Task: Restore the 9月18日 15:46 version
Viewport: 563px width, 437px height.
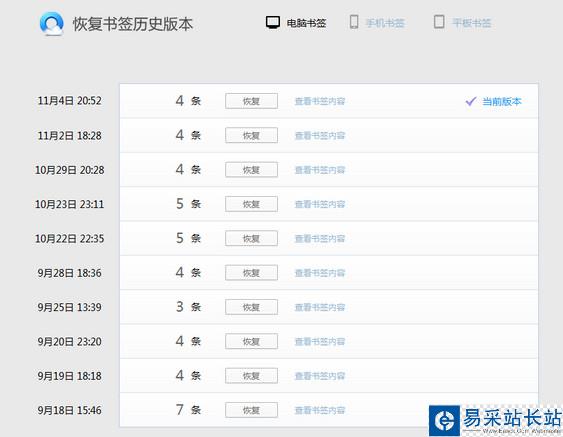Action: [251, 410]
